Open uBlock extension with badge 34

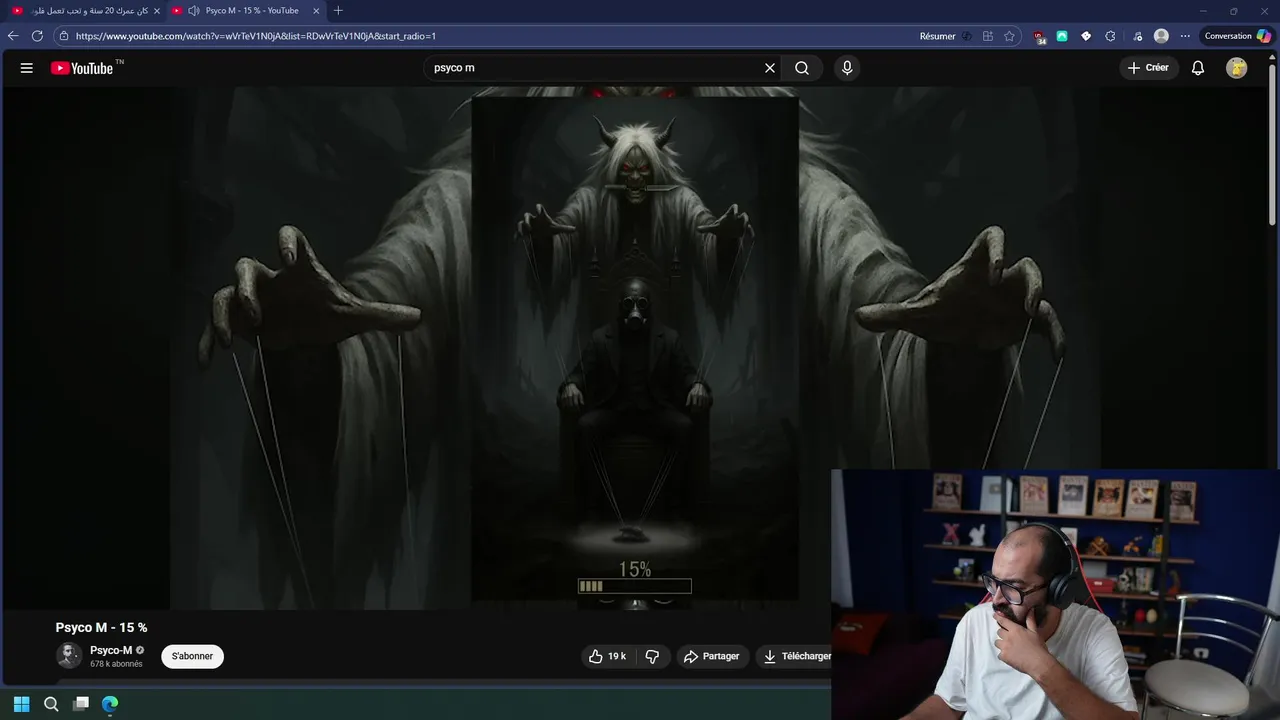click(x=1040, y=37)
